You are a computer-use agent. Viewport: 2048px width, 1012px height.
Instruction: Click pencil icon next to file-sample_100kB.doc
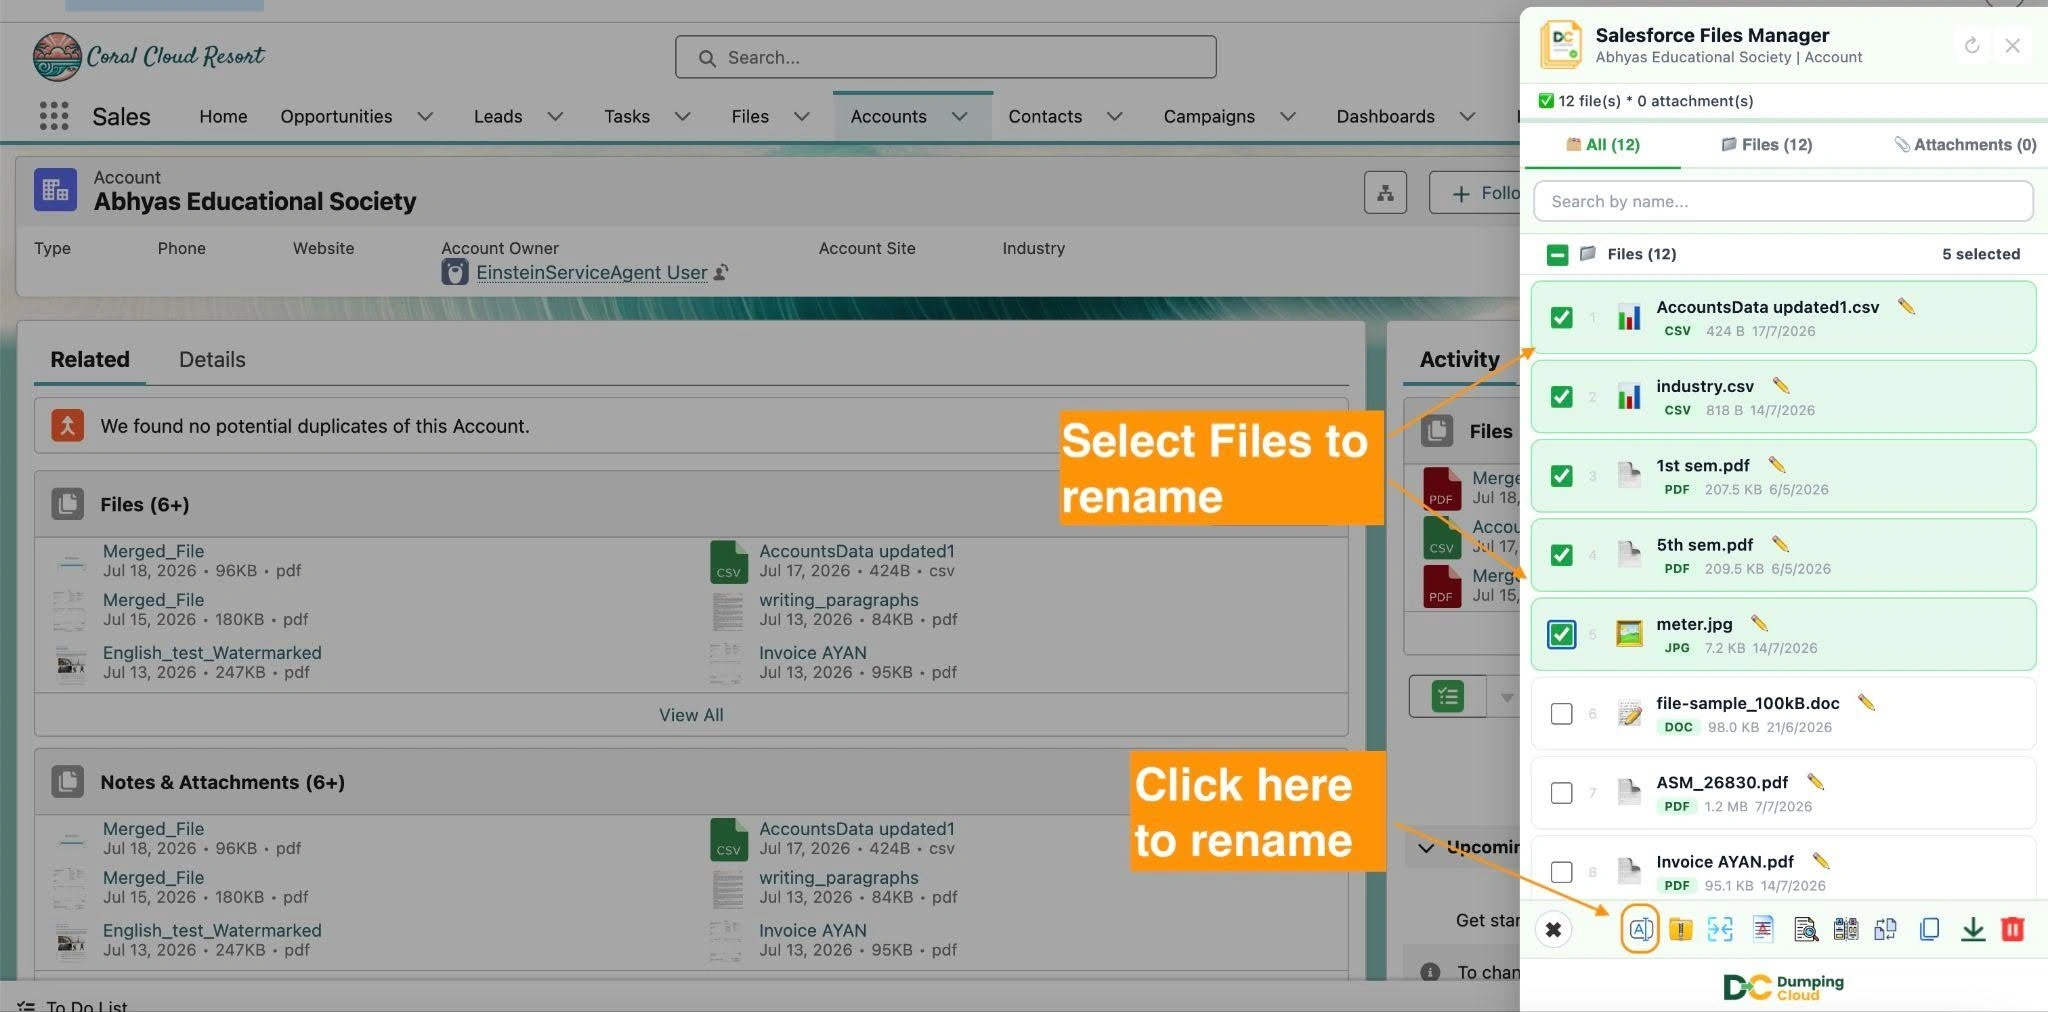pyautogui.click(x=1866, y=702)
